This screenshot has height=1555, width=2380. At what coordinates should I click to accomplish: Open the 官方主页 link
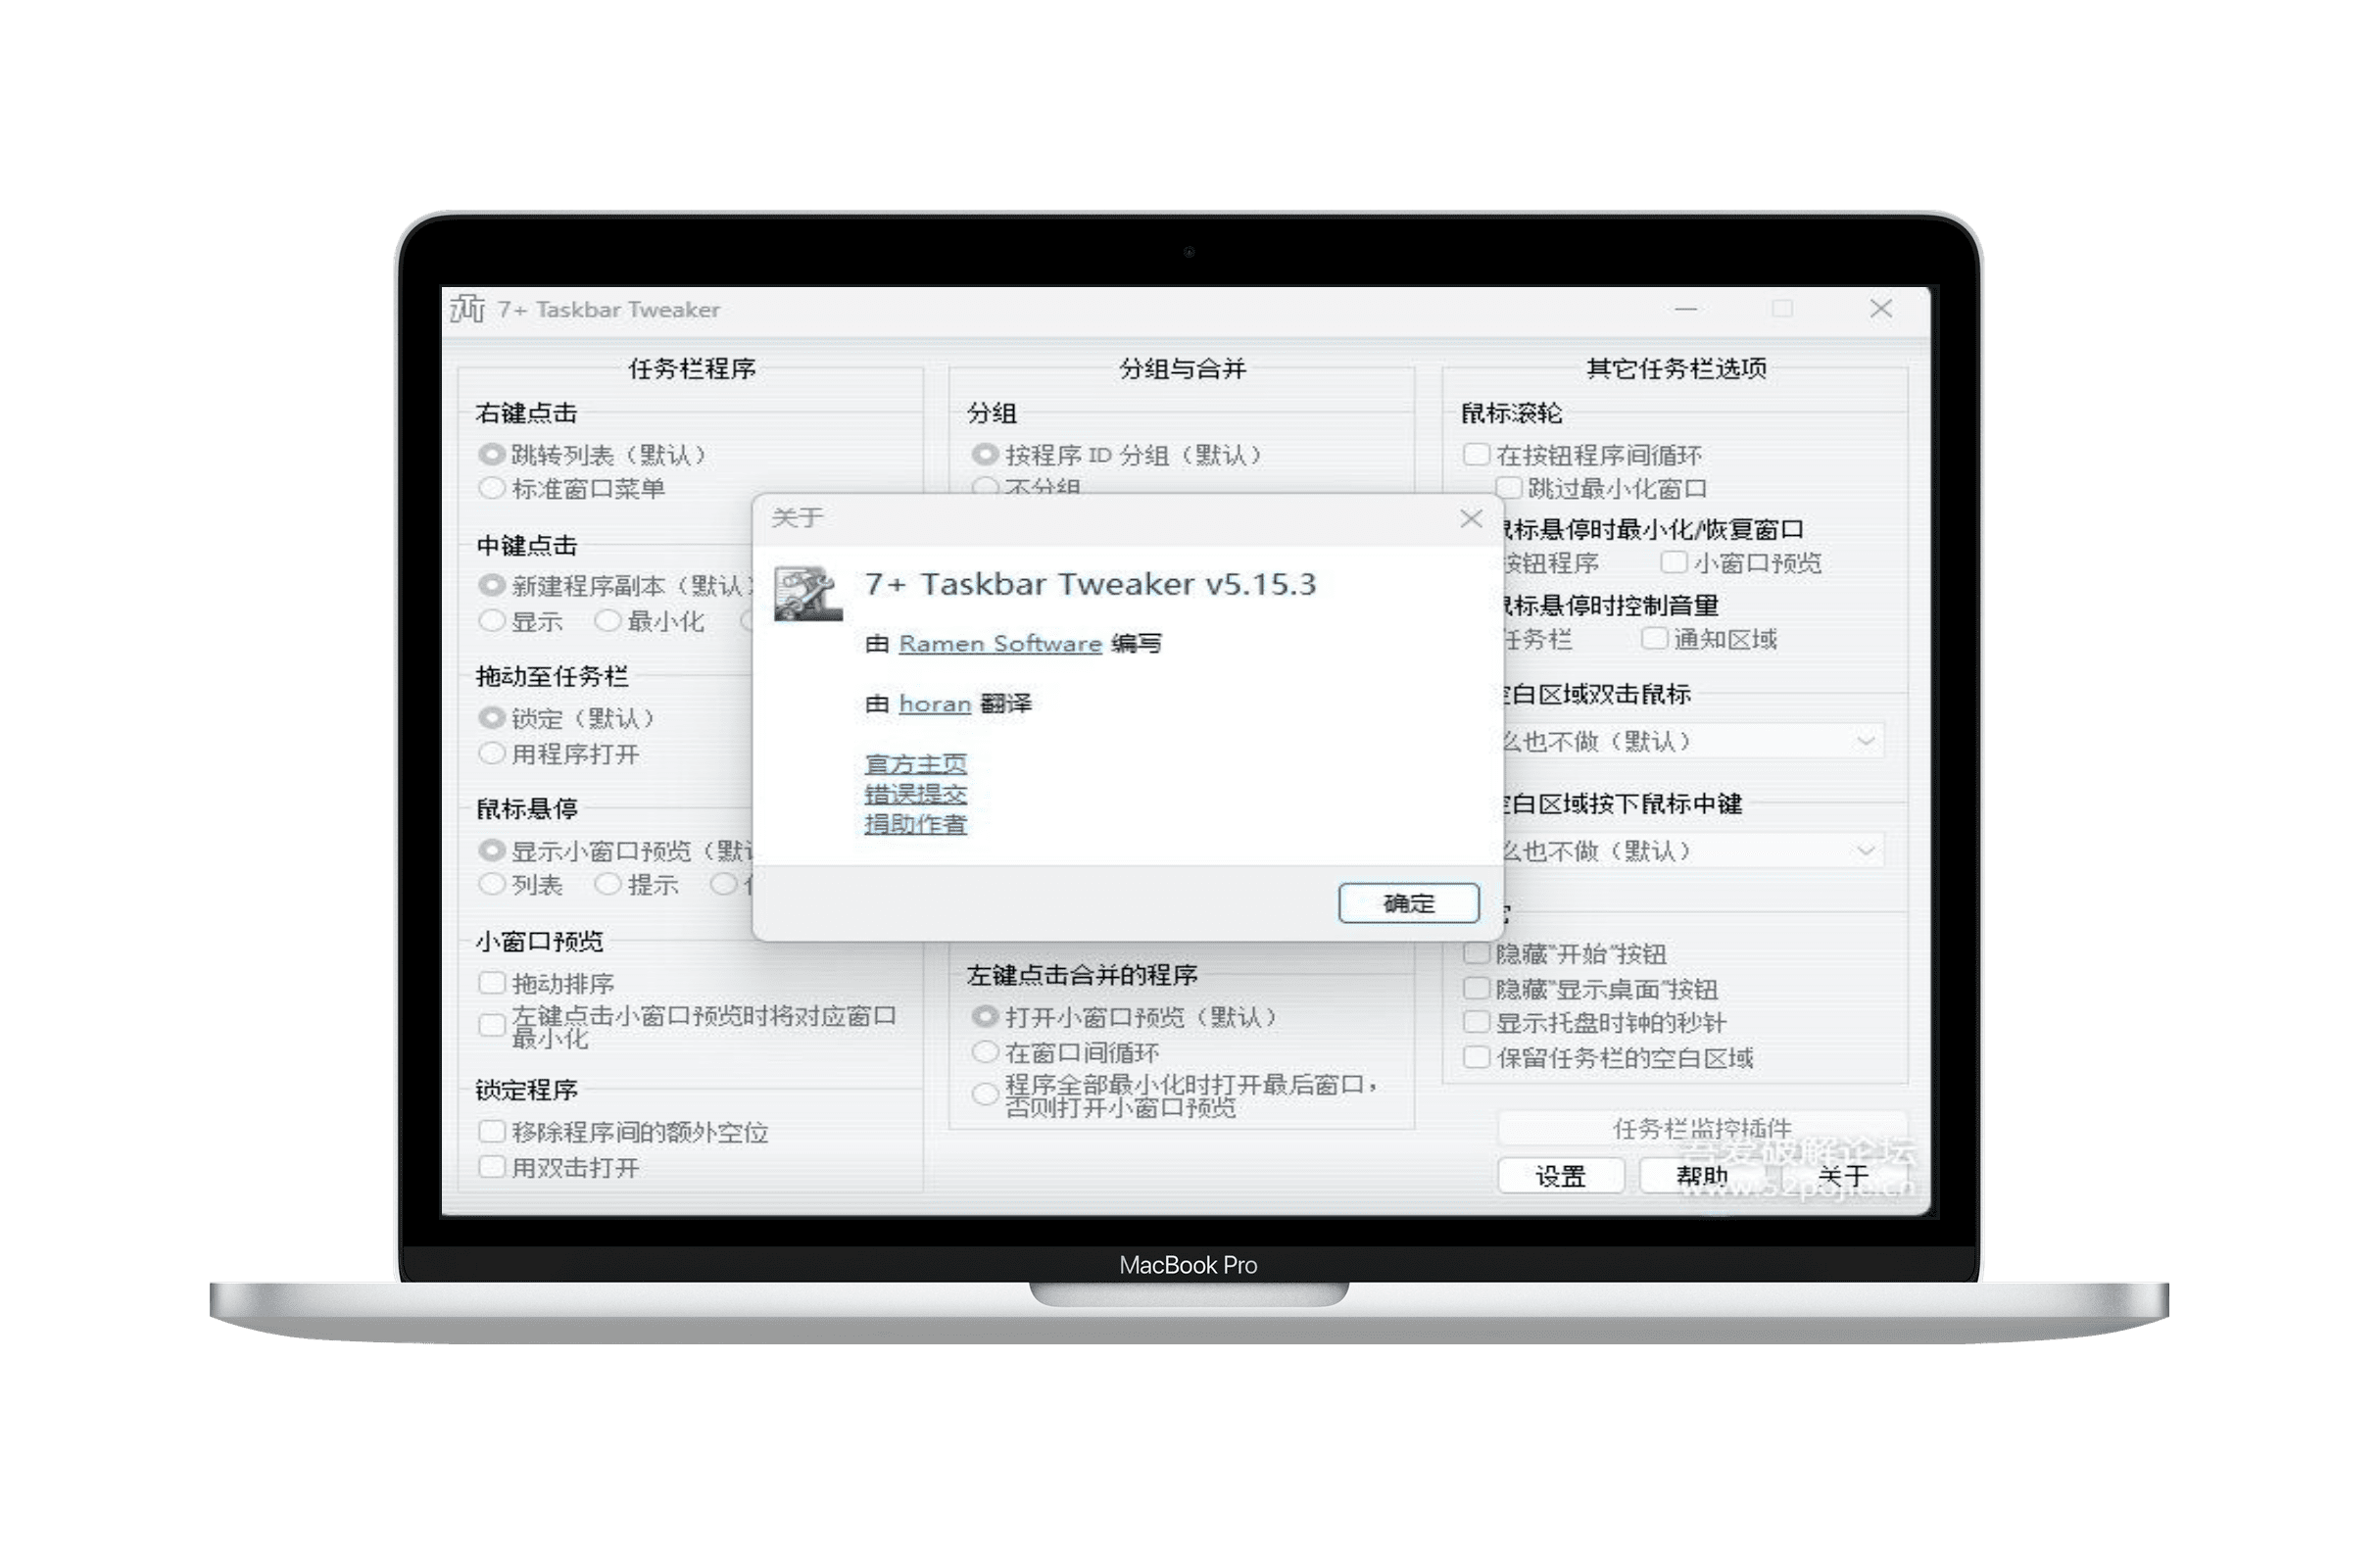pos(915,764)
